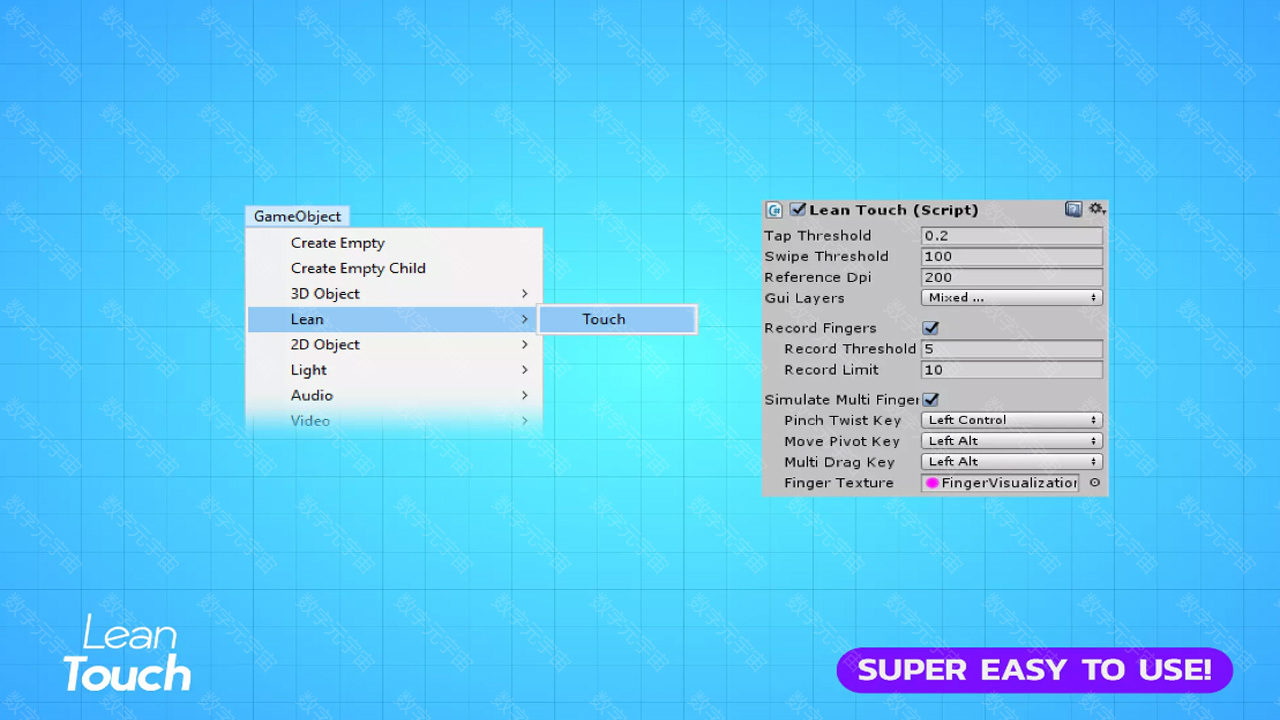Viewport: 1280px width, 720px height.
Task: Click the Swipe Threshold value field
Action: click(x=1012, y=257)
